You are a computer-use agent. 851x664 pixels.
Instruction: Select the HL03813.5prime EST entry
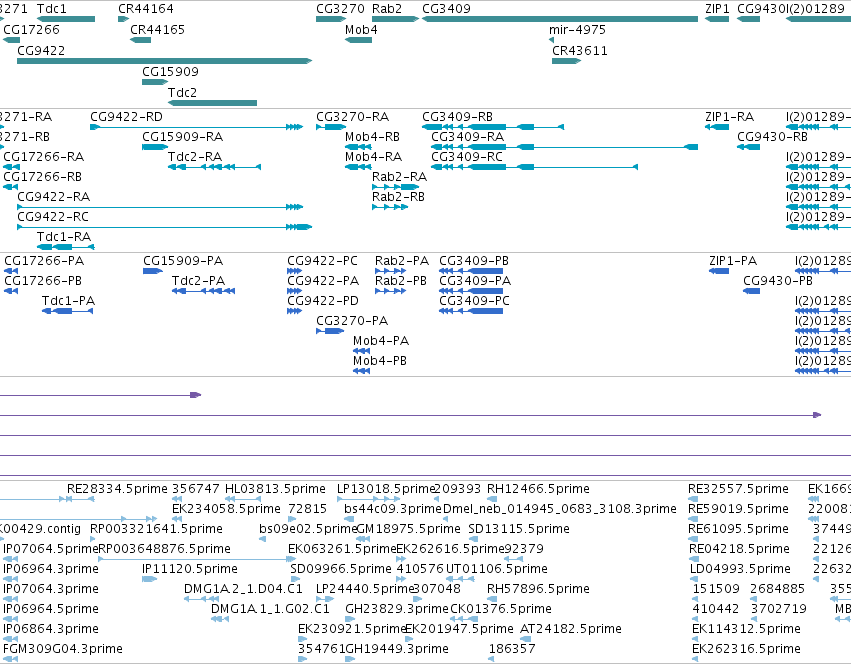[x=275, y=489]
